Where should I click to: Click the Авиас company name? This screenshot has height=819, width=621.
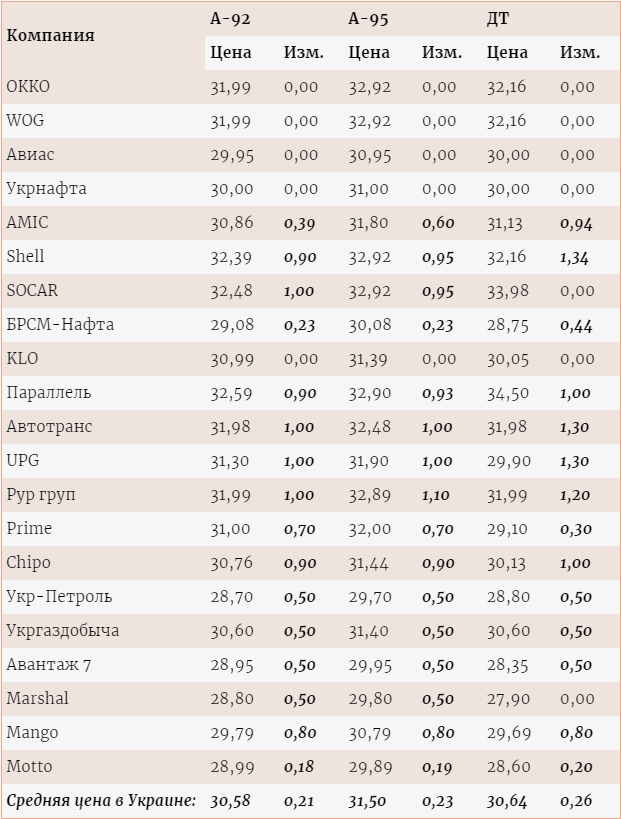30,155
